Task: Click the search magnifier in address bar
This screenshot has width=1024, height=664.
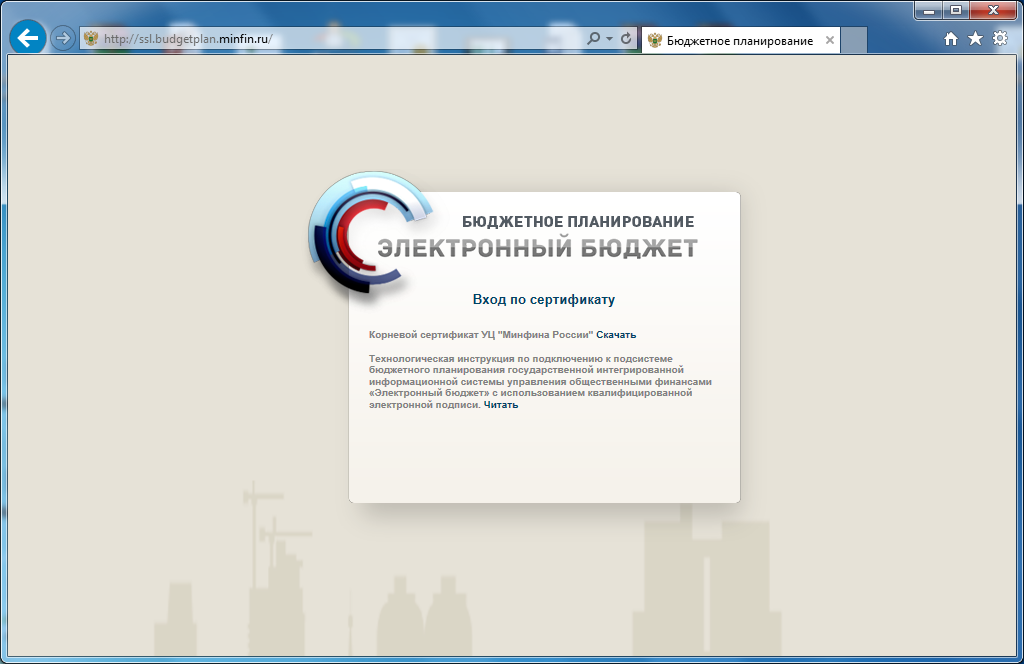Action: pyautogui.click(x=593, y=39)
